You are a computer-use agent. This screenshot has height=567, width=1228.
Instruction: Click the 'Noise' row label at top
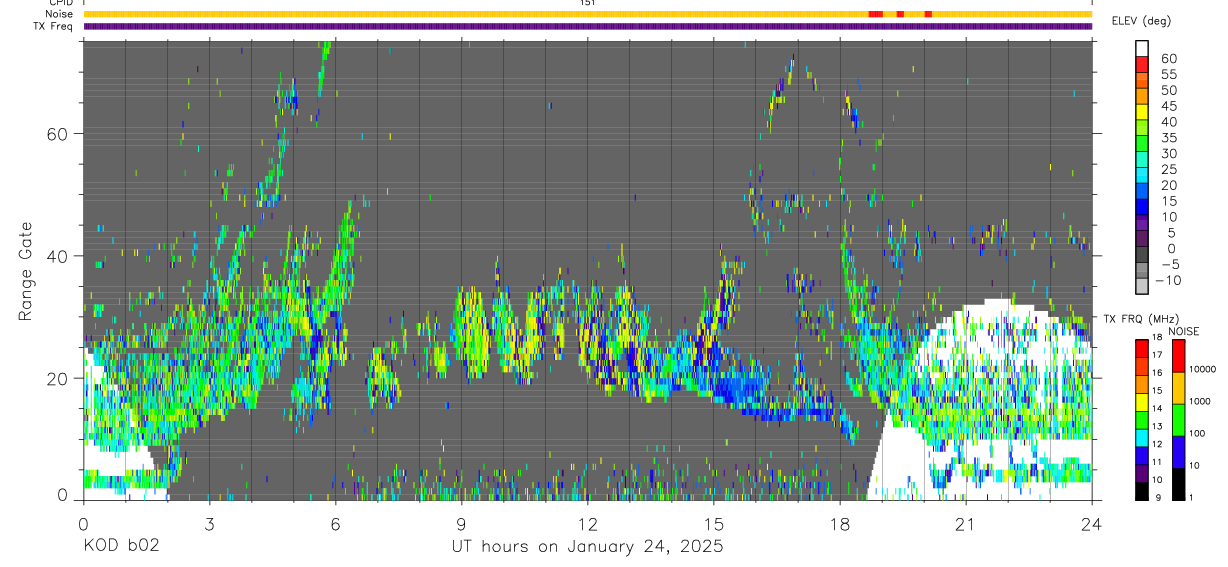(x=59, y=14)
